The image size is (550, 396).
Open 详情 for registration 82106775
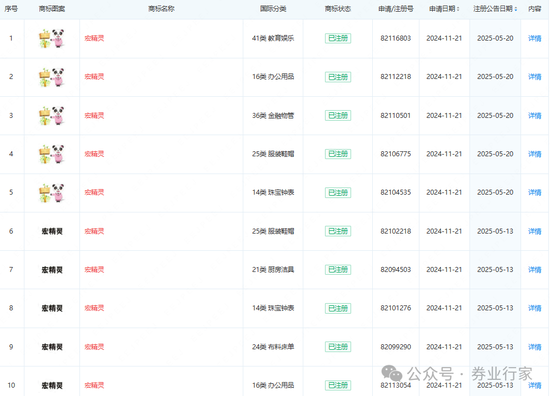pyautogui.click(x=535, y=154)
